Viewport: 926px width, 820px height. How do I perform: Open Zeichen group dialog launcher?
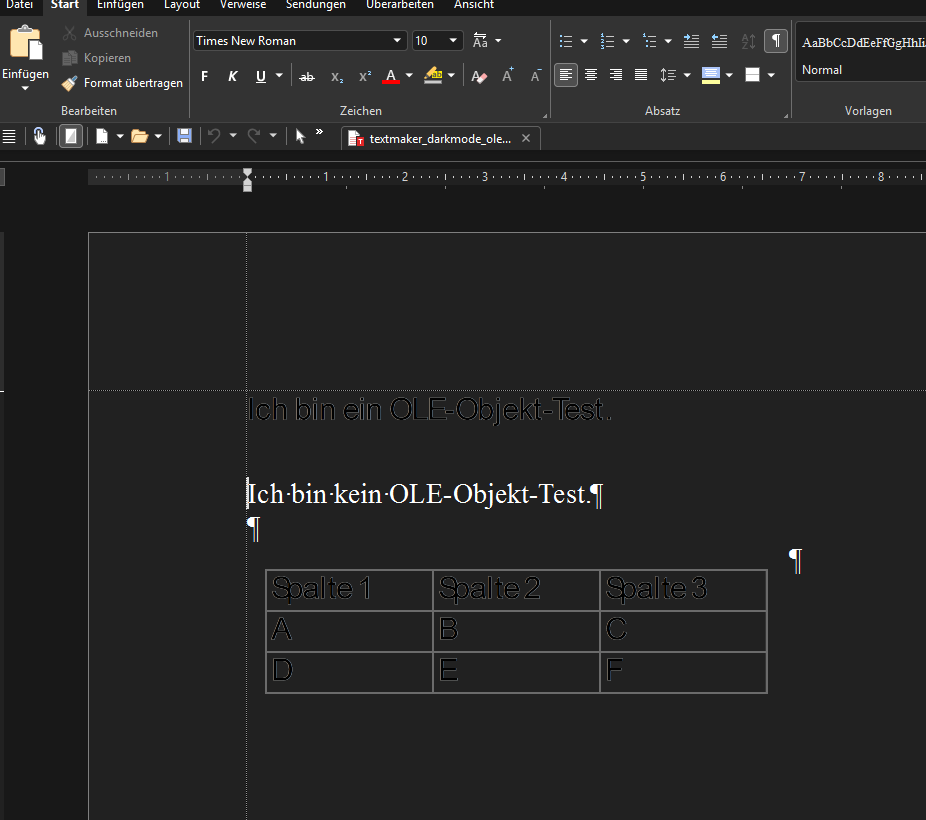pos(545,115)
